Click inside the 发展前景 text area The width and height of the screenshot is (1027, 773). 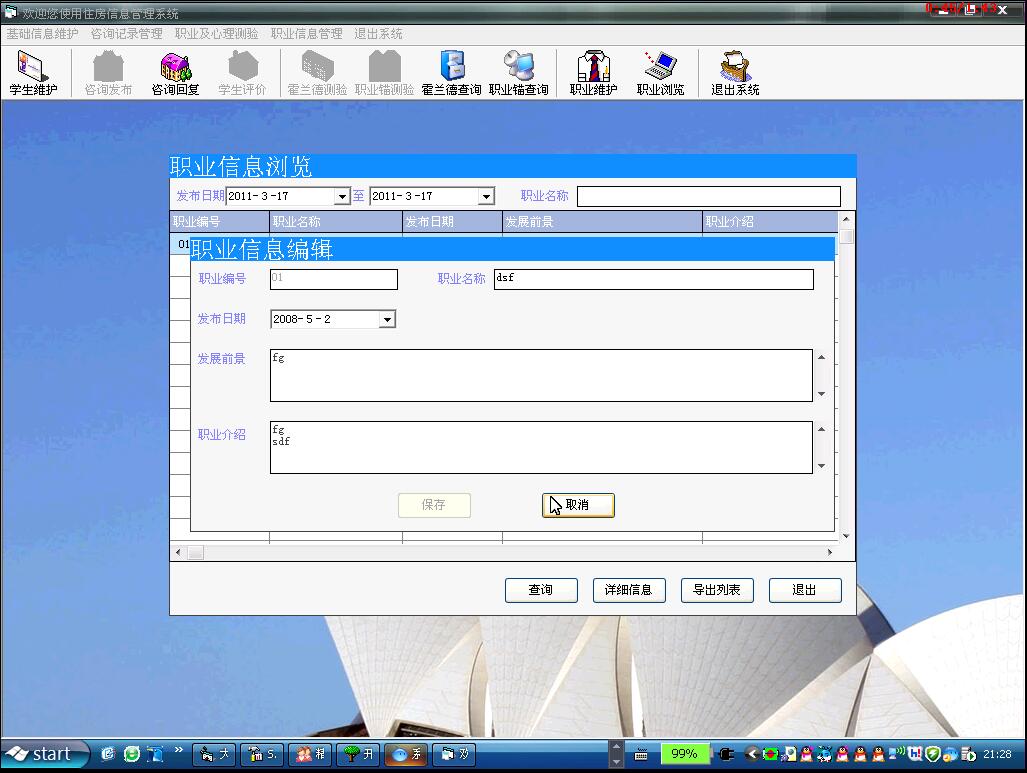coord(541,375)
